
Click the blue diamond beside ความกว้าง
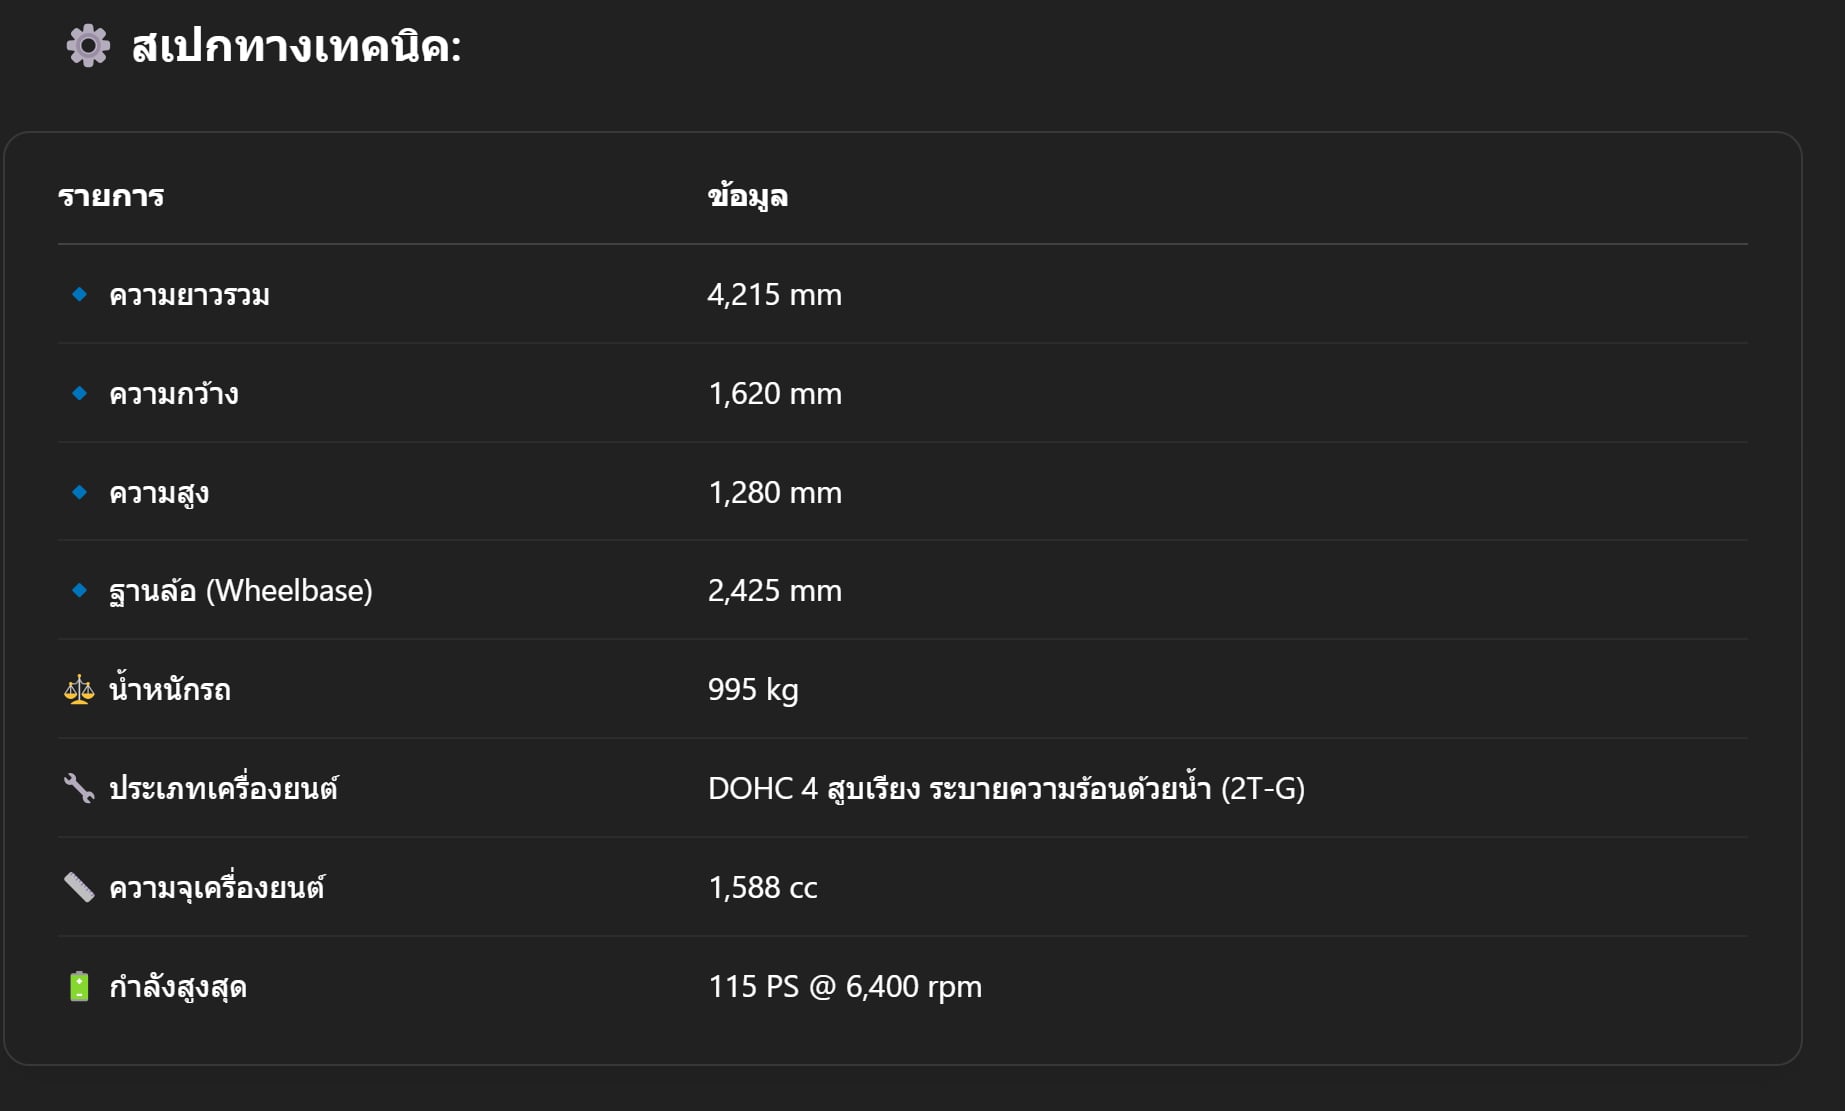(80, 393)
